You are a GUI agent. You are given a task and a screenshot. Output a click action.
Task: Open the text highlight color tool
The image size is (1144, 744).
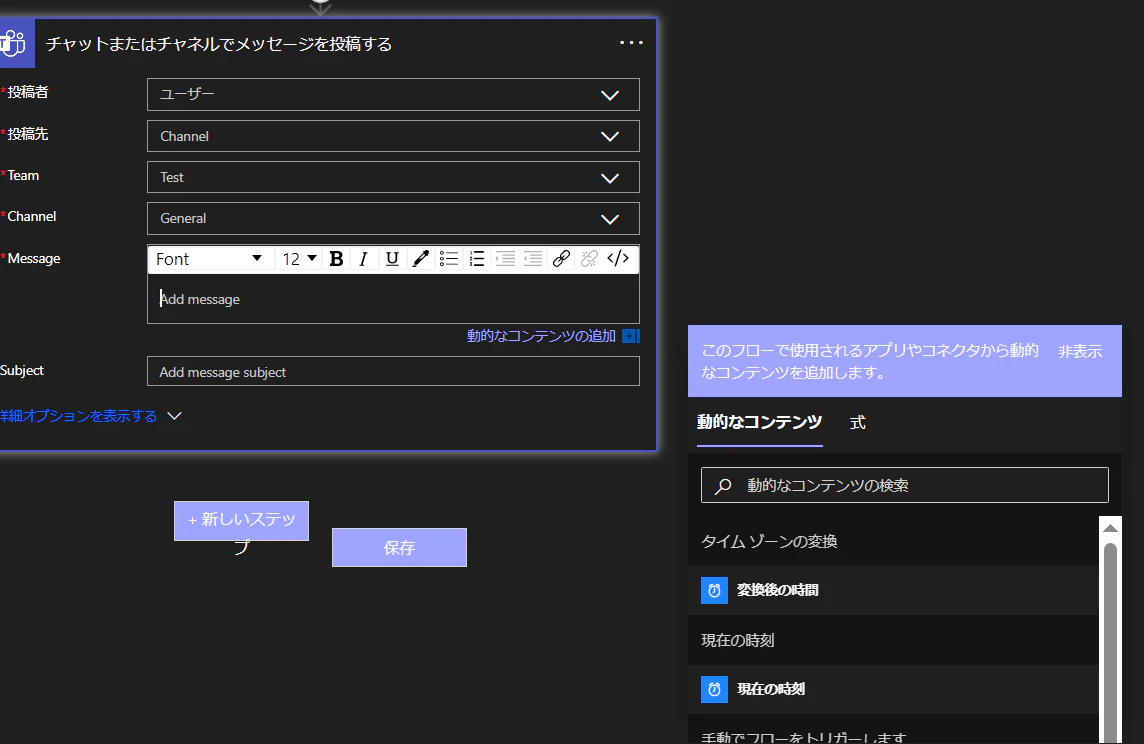click(420, 258)
